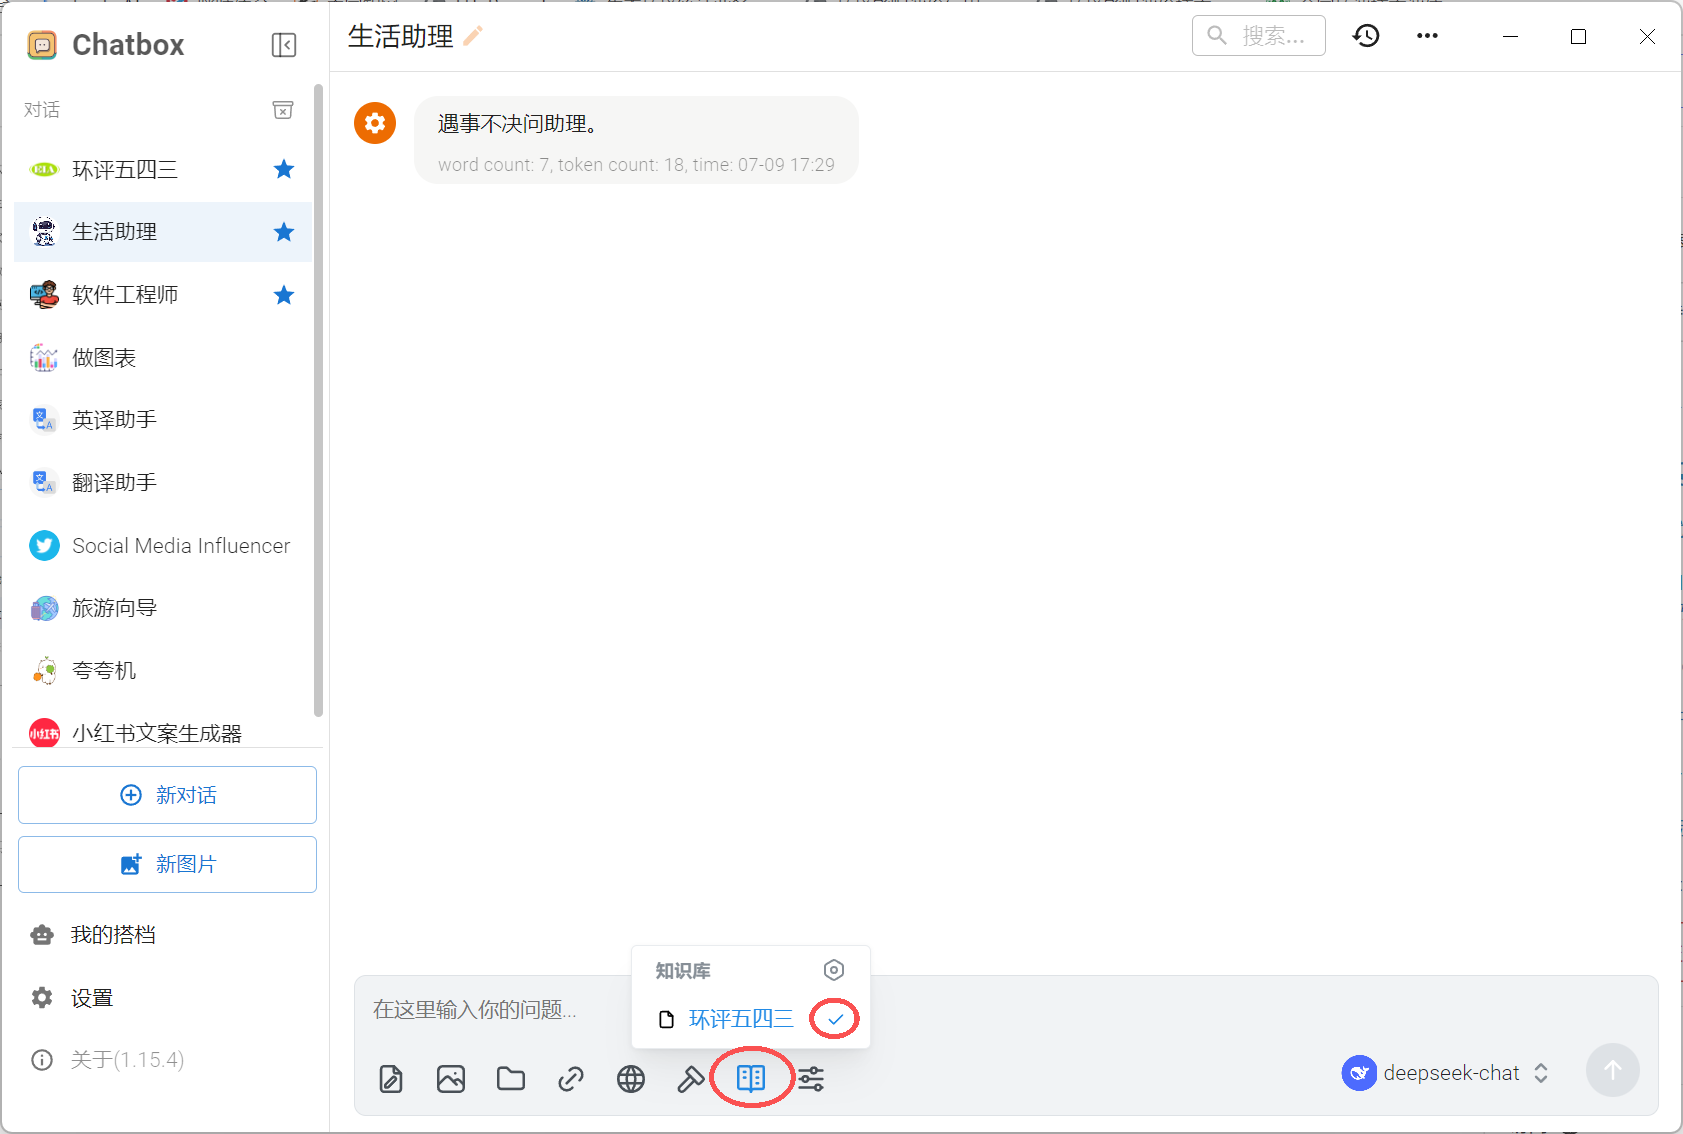Open the 做图表 conversation
Viewport: 1683px width, 1134px height.
click(x=104, y=358)
